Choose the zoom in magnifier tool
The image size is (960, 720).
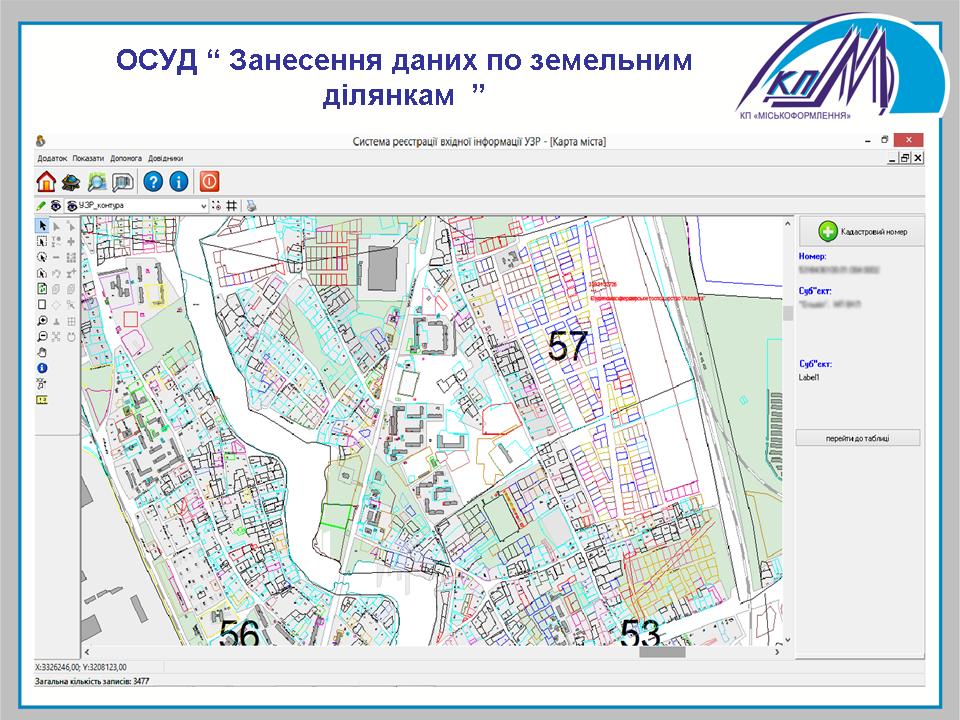(x=42, y=321)
